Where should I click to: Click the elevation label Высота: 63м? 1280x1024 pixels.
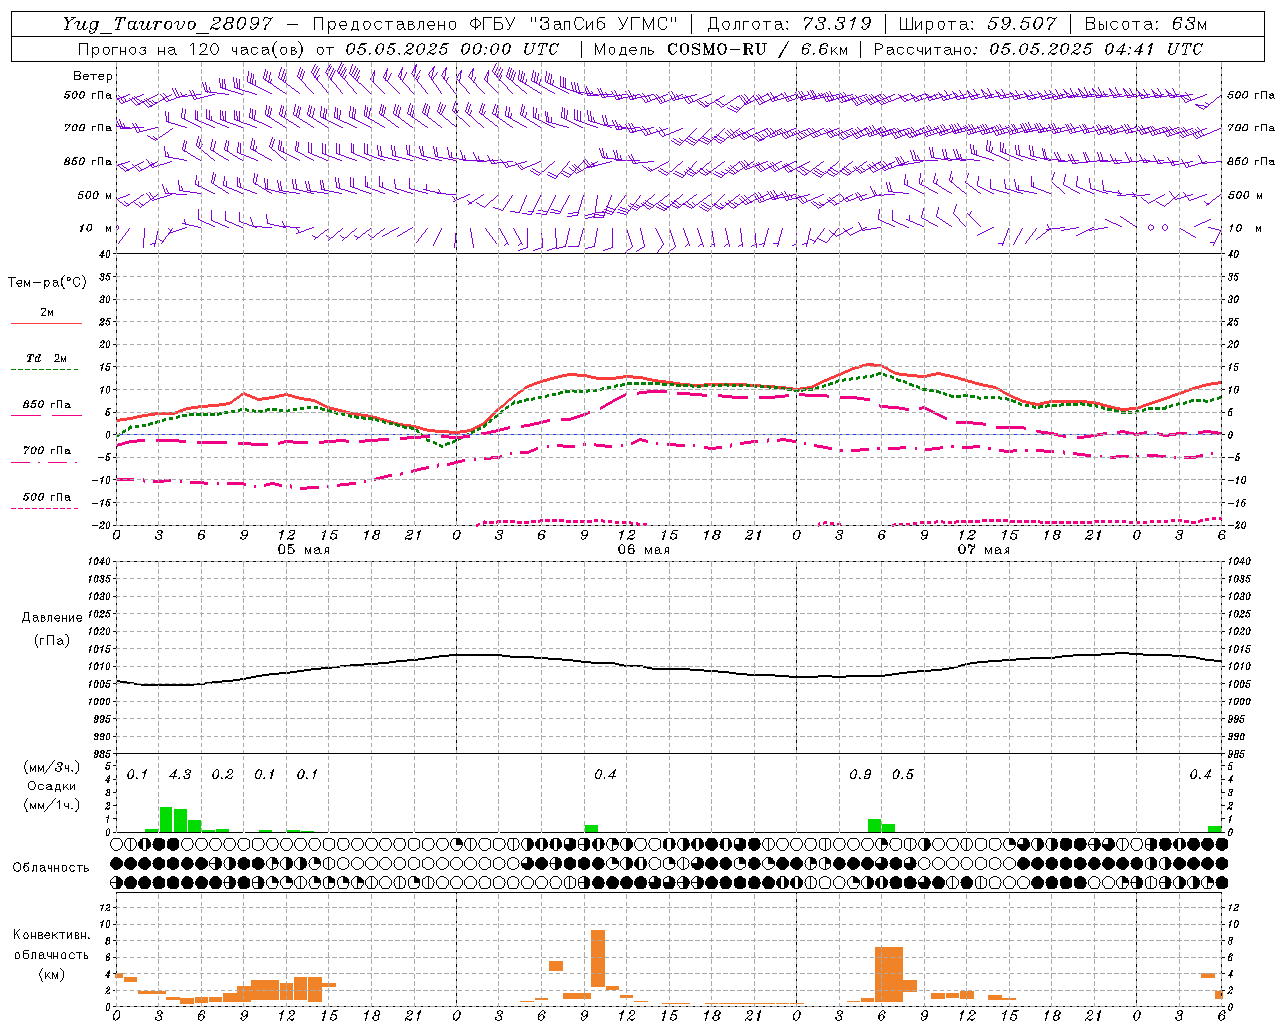[1145, 24]
